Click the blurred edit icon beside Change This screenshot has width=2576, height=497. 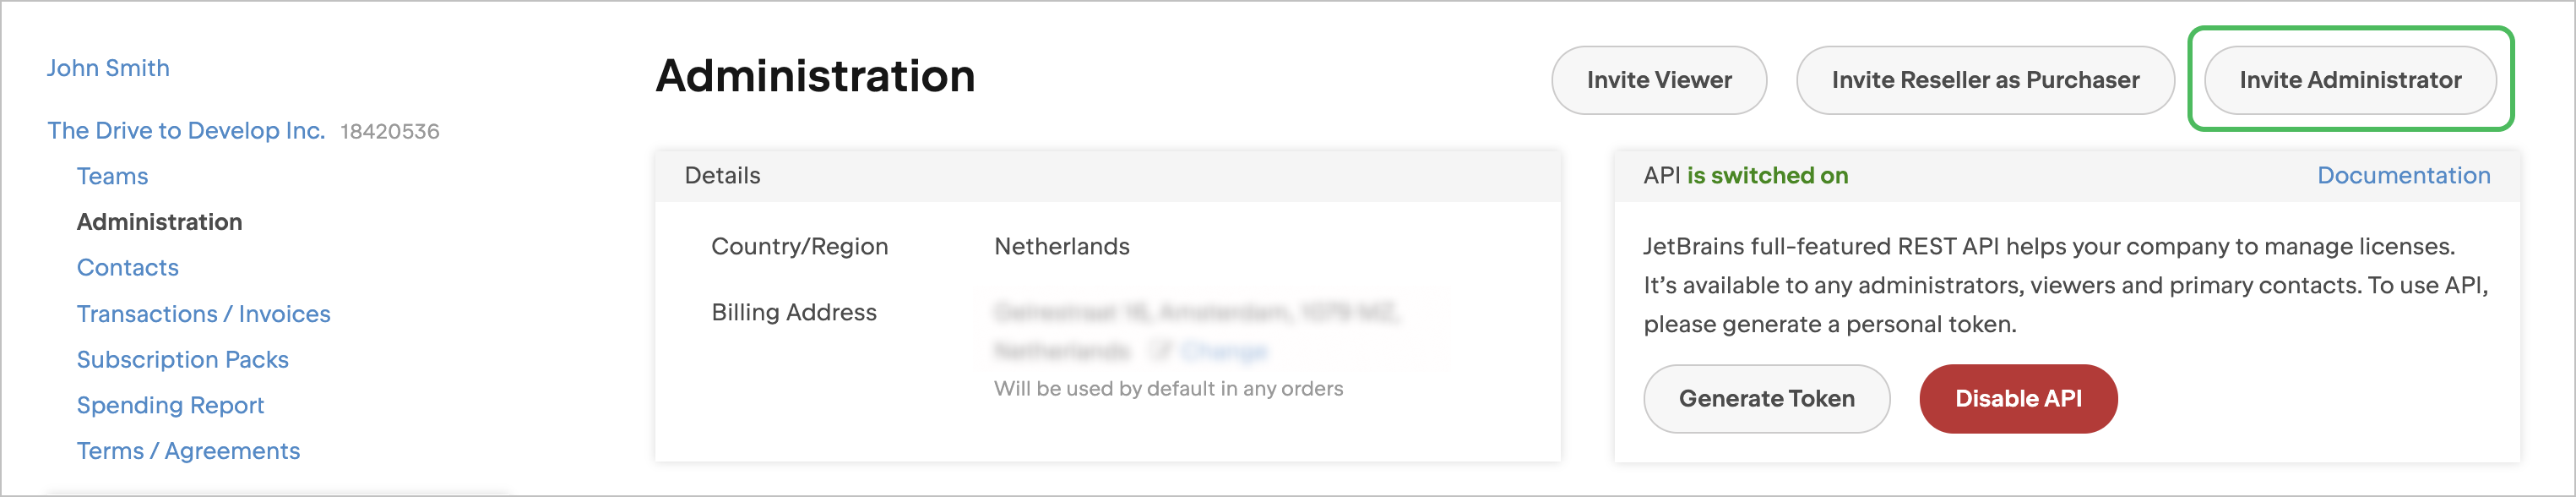pos(1160,351)
